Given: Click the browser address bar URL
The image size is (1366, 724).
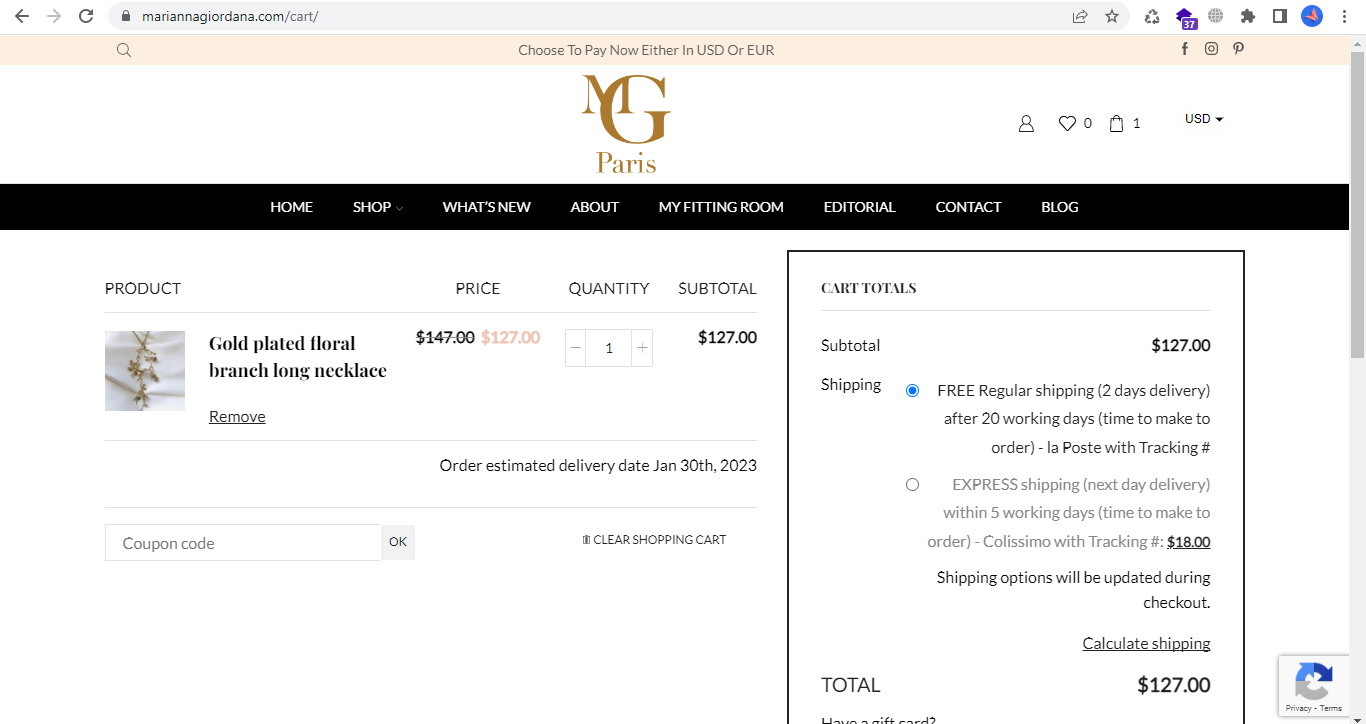Looking at the screenshot, I should pyautogui.click(x=230, y=16).
